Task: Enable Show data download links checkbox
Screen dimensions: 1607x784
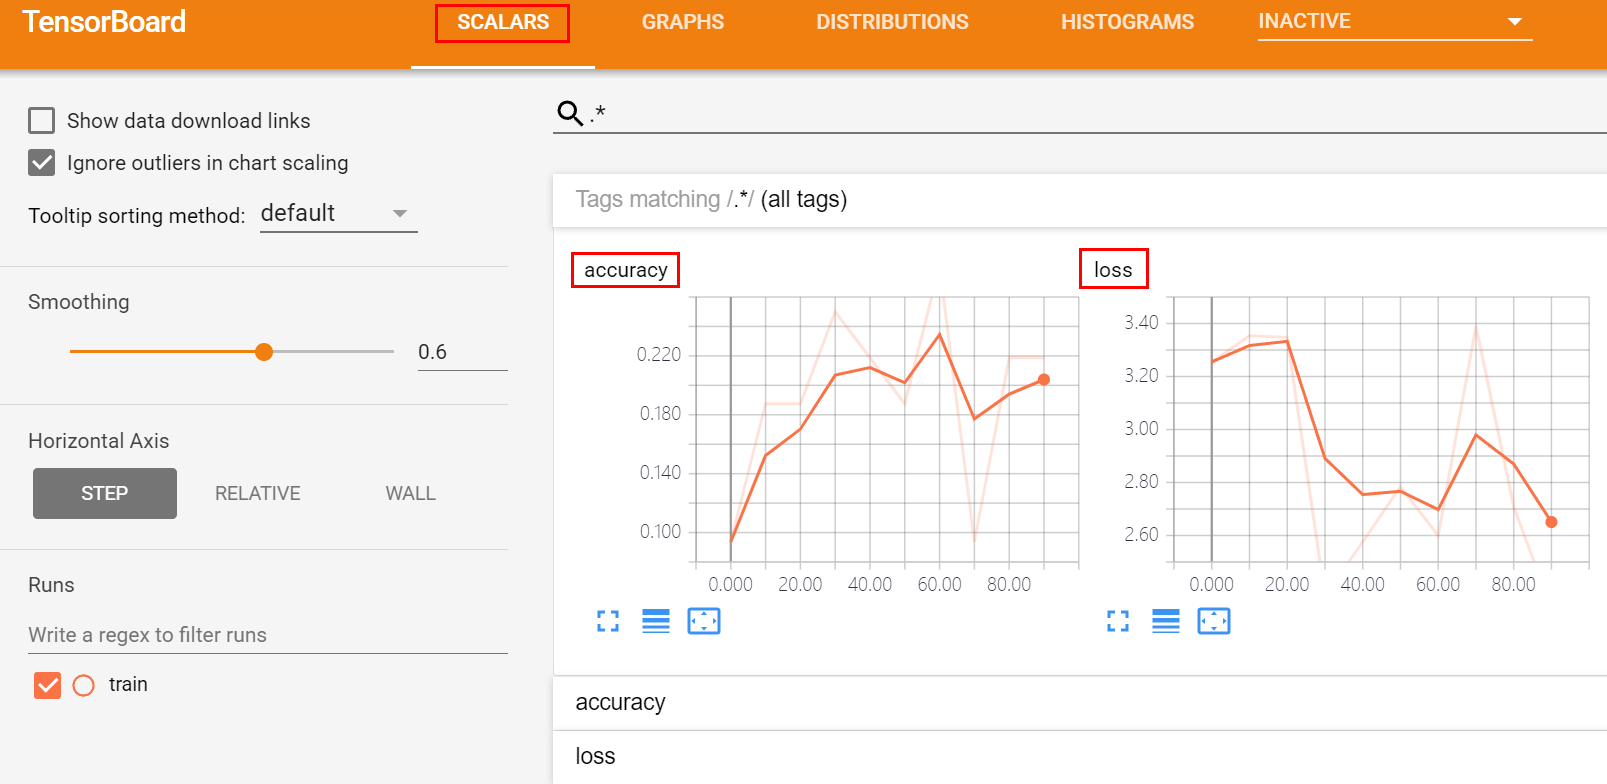Action: [41, 121]
